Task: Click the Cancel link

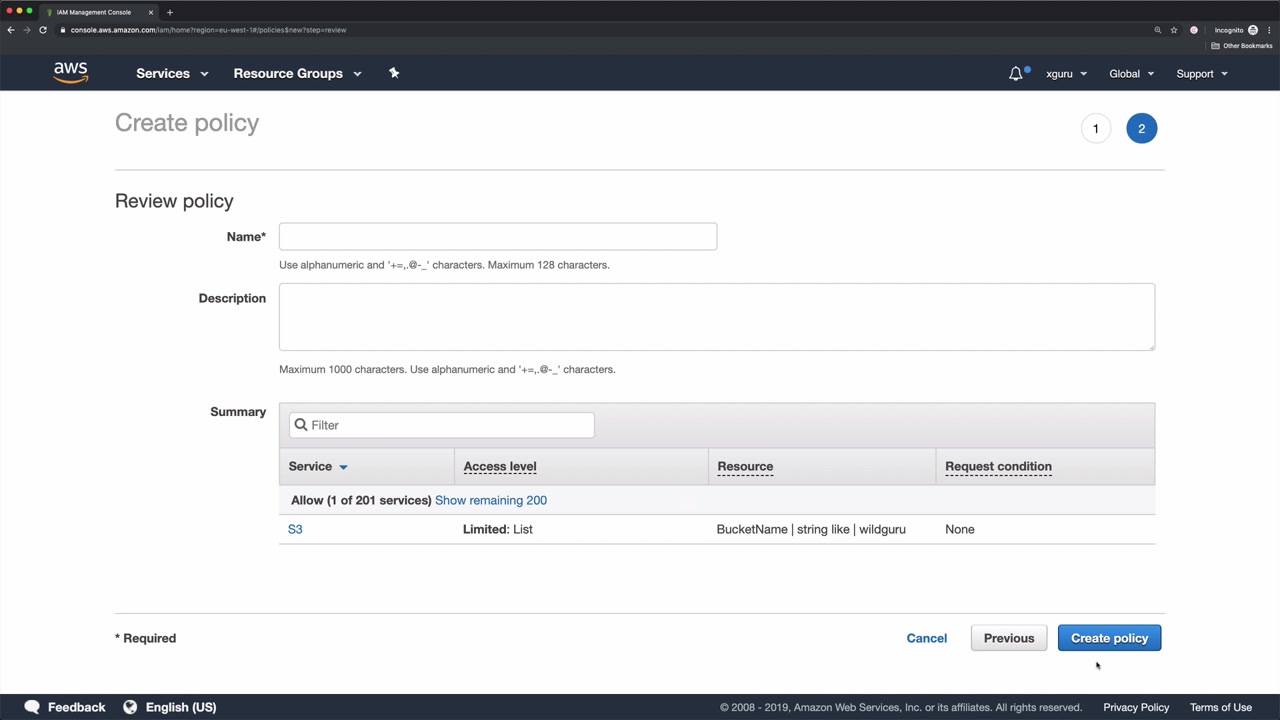Action: (x=926, y=638)
